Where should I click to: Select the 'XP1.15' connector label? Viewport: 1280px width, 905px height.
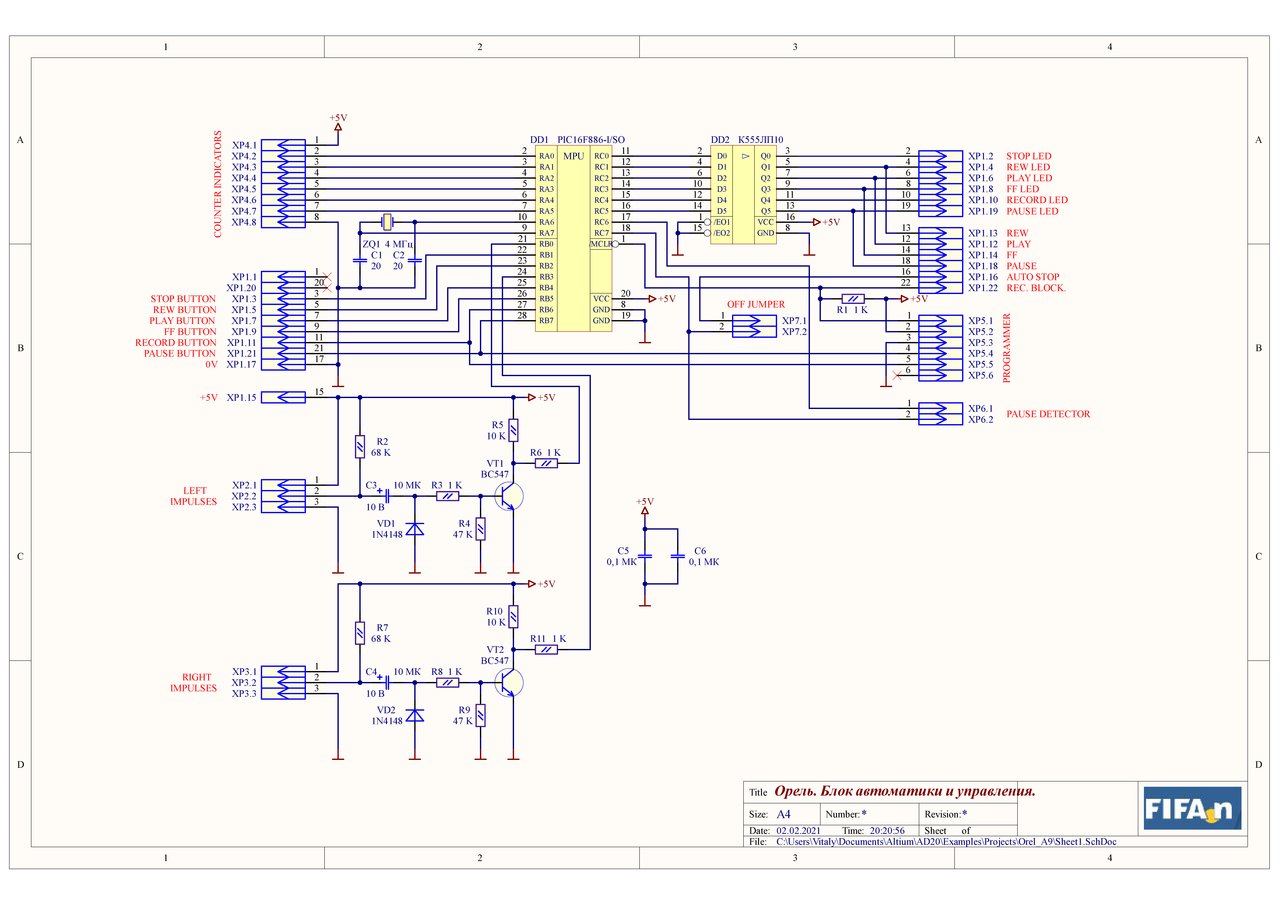pos(241,397)
